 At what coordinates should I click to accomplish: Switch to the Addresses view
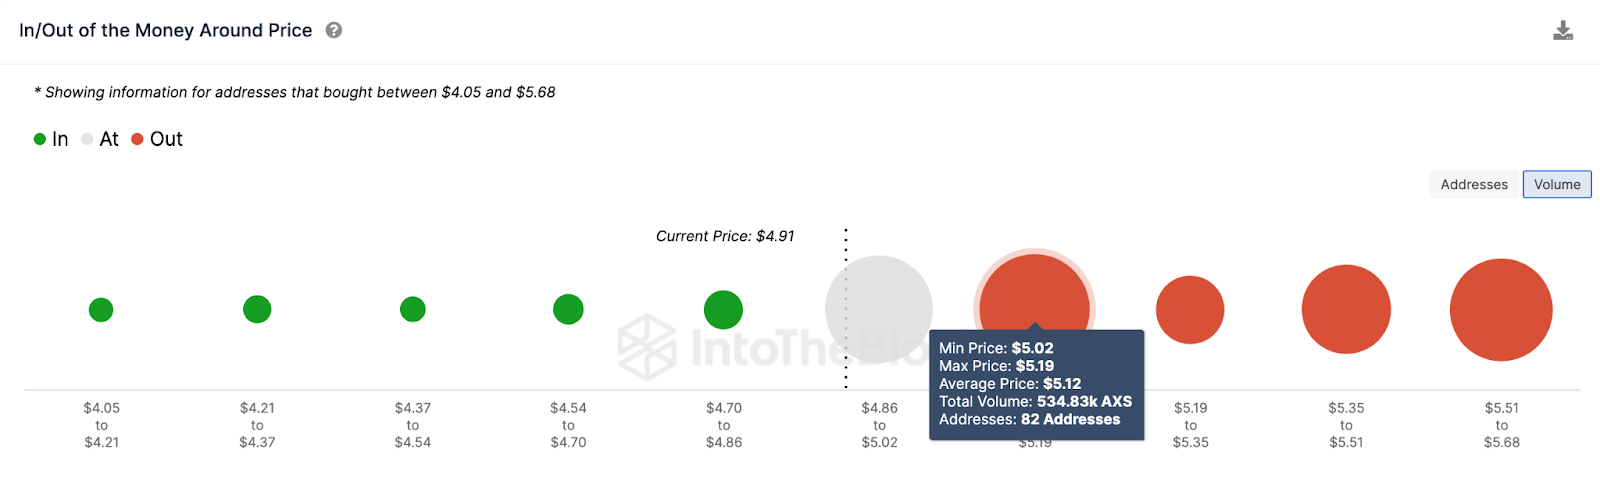(x=1473, y=184)
